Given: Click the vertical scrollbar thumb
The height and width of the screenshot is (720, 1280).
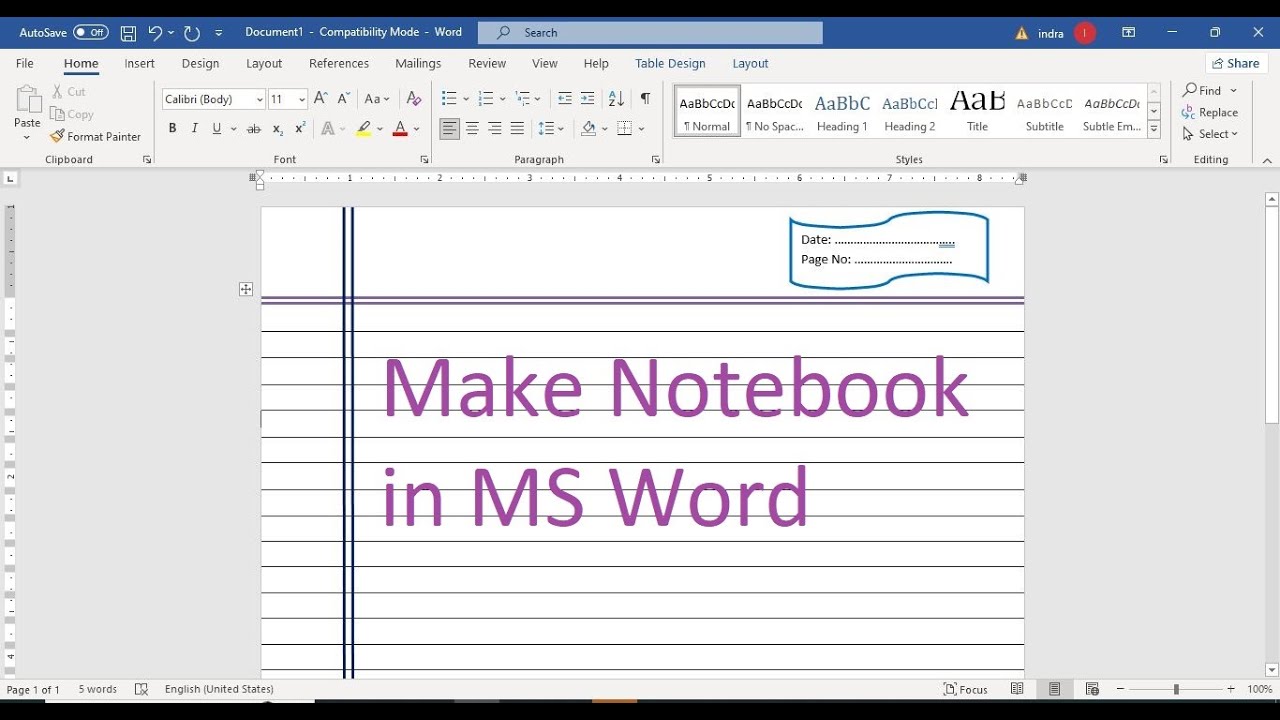Looking at the screenshot, I should (x=1272, y=315).
